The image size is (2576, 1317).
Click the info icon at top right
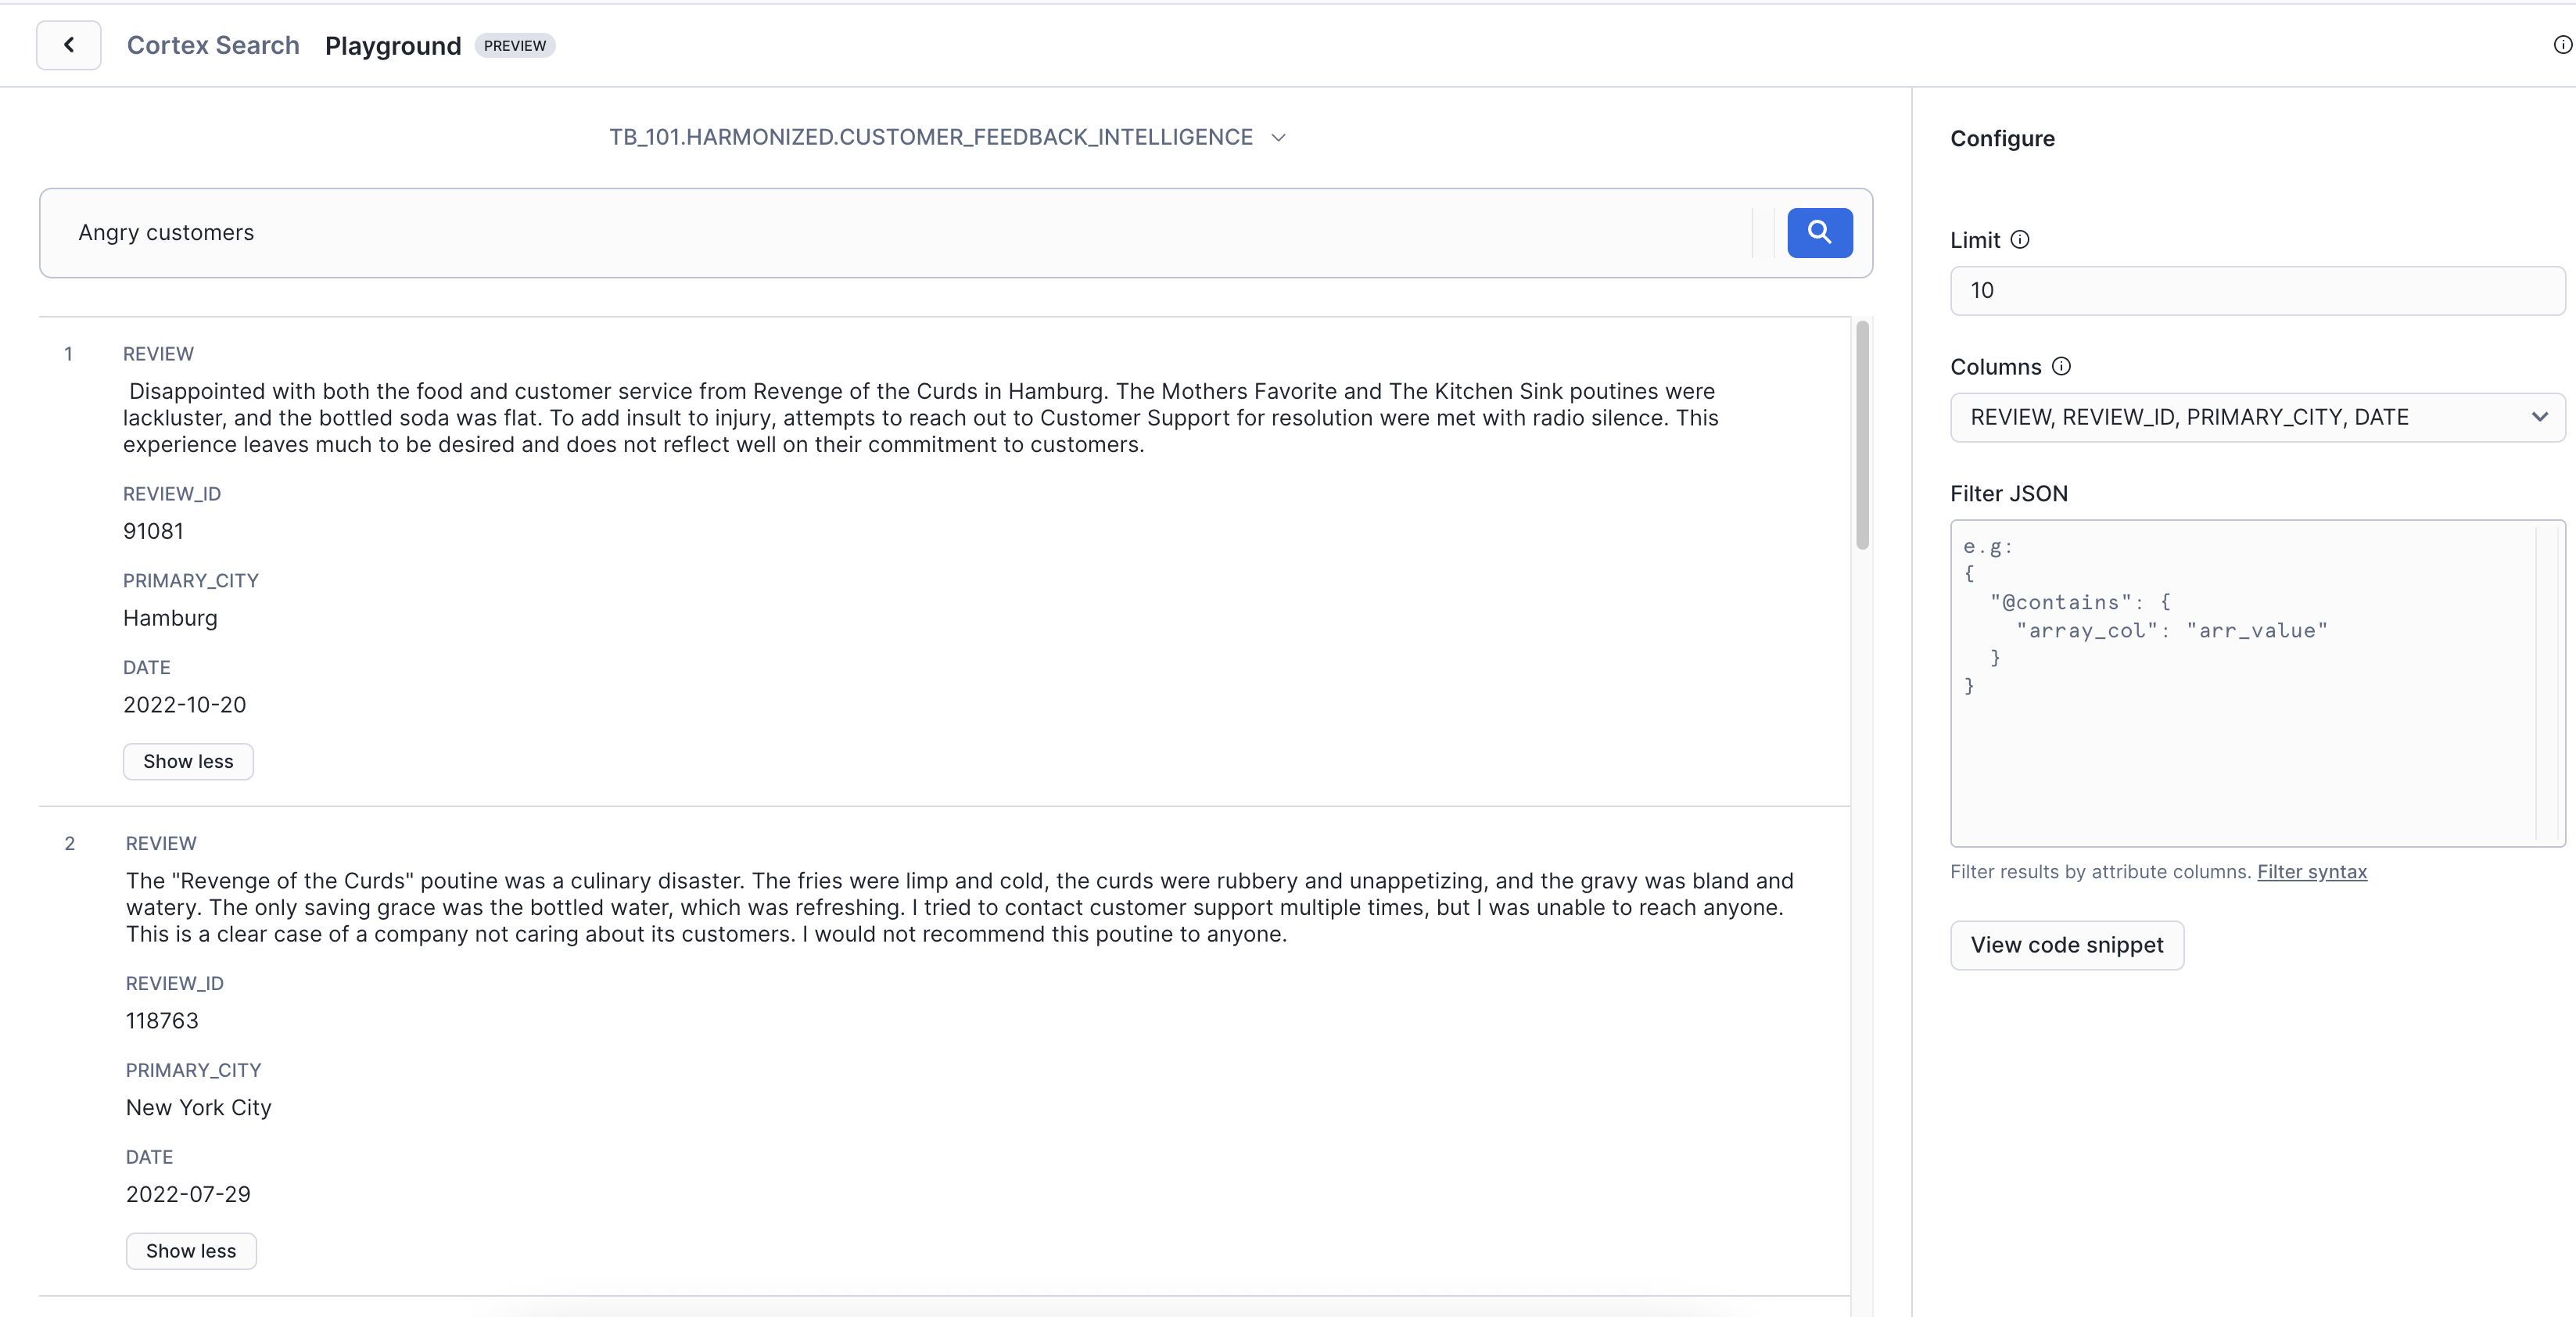[2562, 45]
